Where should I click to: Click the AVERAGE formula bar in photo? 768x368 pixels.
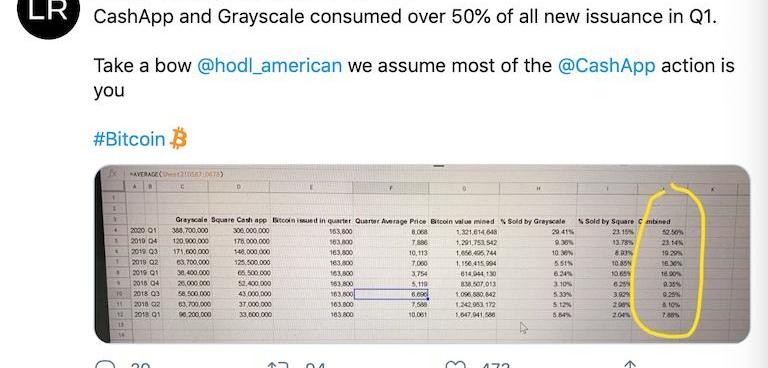tap(176, 173)
